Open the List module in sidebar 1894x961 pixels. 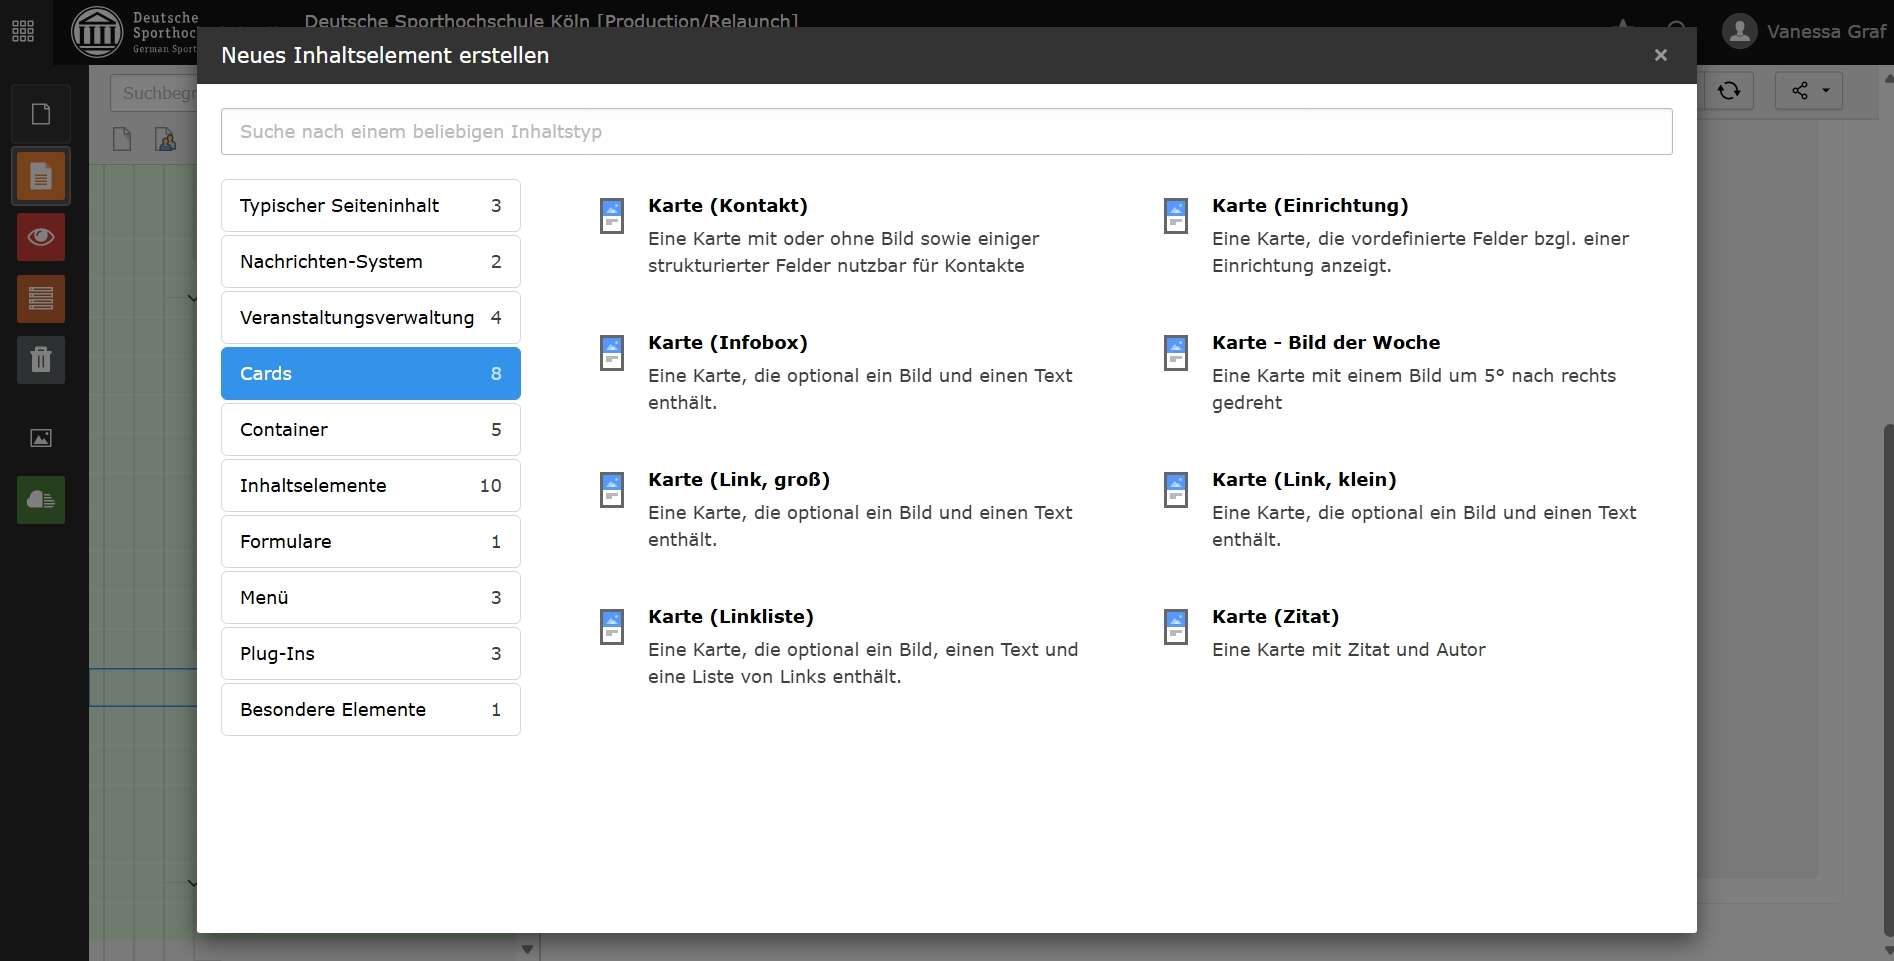pyautogui.click(x=41, y=299)
